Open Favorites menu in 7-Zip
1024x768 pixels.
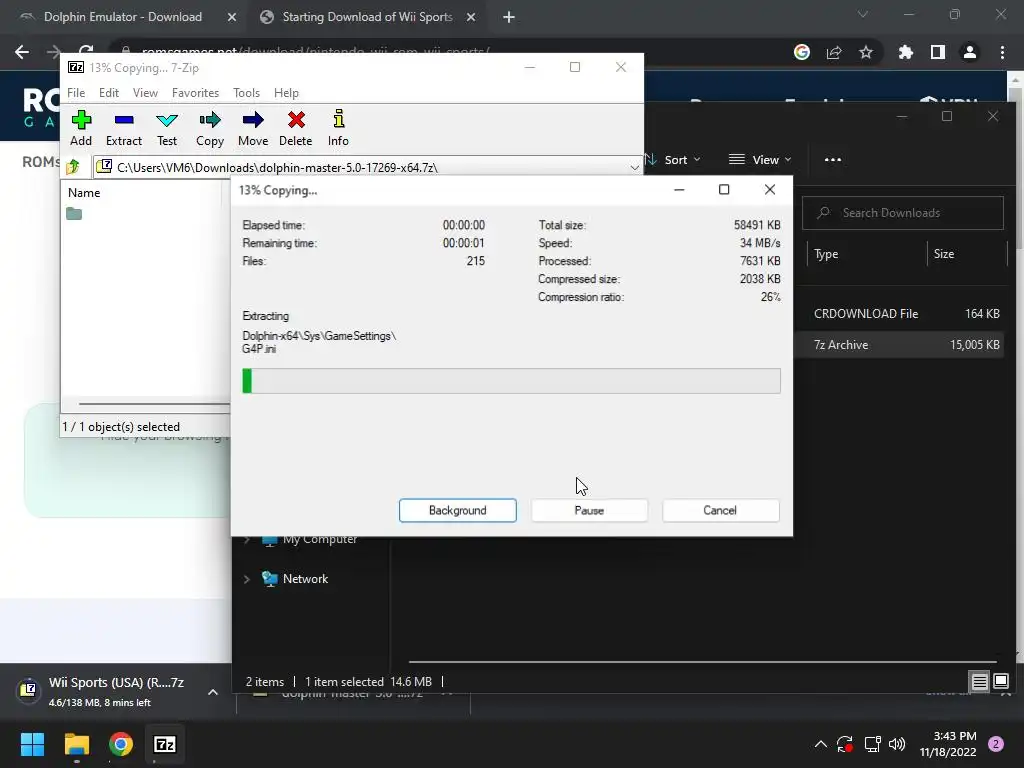[x=195, y=93]
